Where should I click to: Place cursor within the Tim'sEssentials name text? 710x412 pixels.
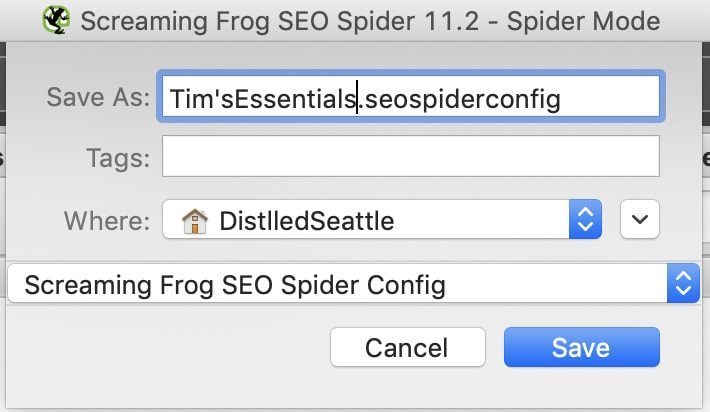click(263, 99)
